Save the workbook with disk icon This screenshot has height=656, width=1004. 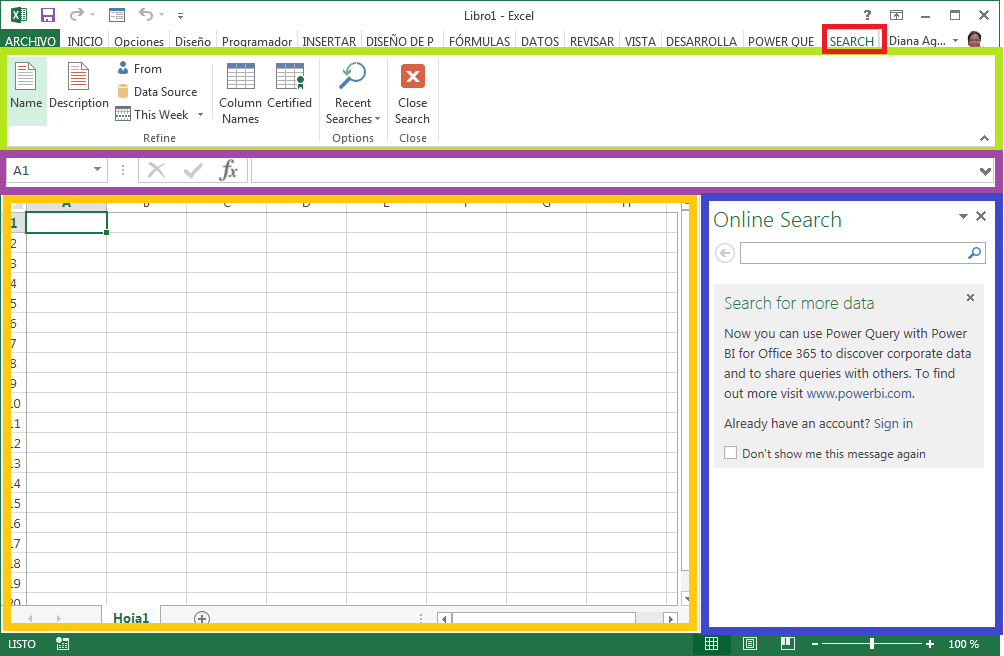pos(47,15)
